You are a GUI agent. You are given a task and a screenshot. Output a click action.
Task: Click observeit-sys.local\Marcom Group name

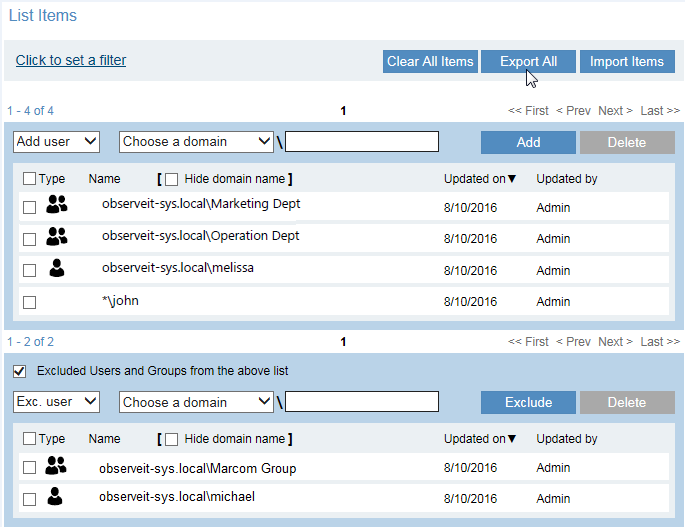tap(197, 469)
